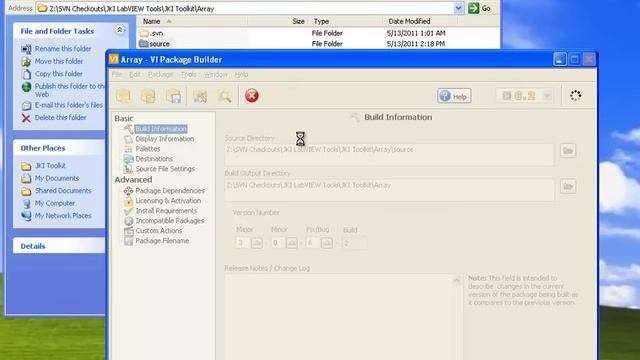Click the red cancel X toolbar icon
This screenshot has height=360, width=640.
252,96
